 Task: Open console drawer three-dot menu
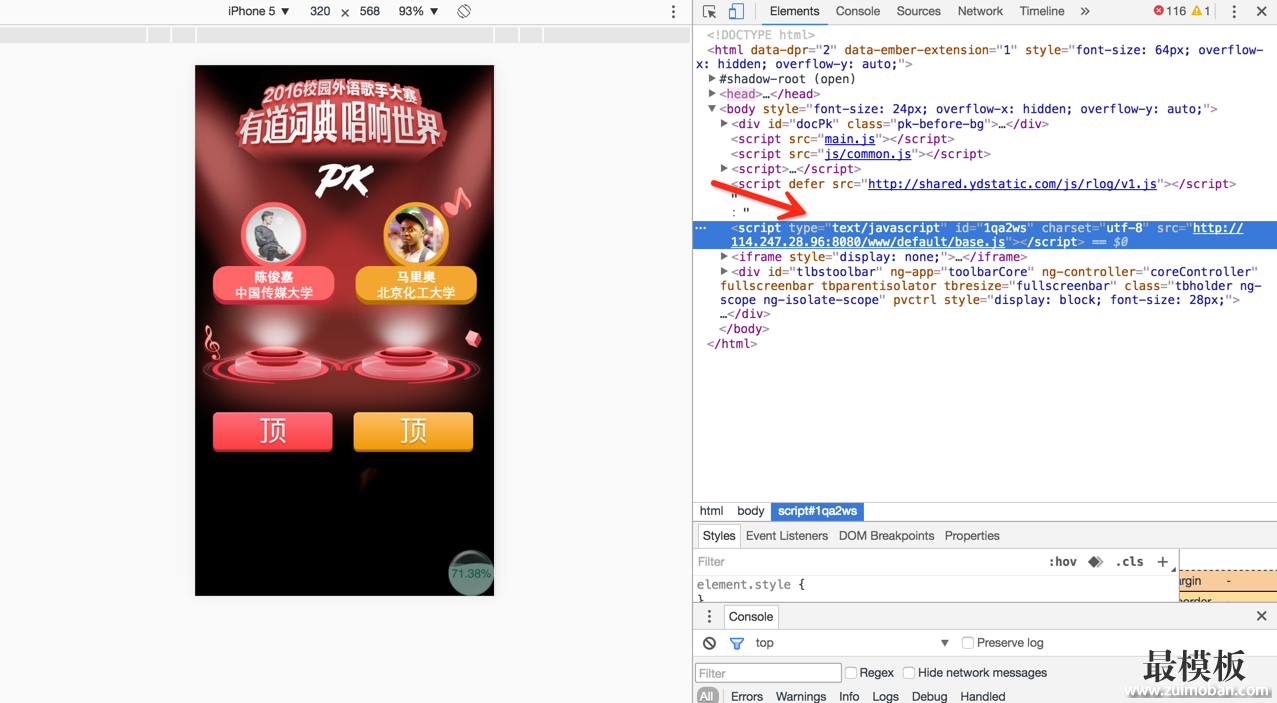click(x=709, y=616)
